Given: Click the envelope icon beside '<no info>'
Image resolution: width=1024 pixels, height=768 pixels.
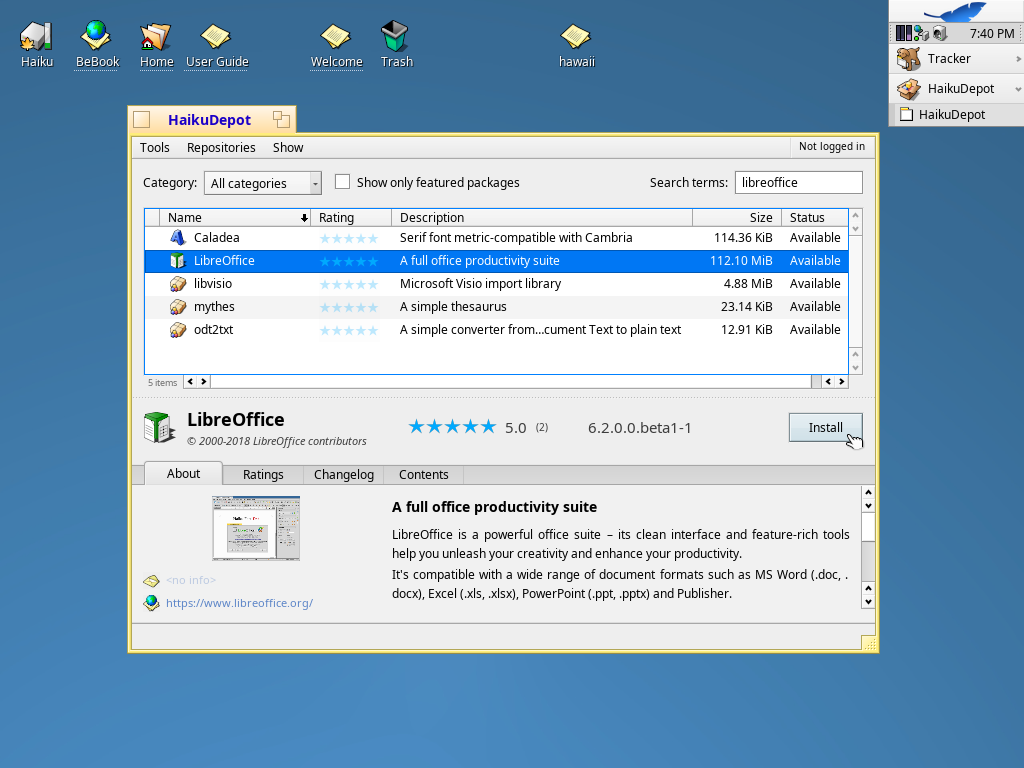Looking at the screenshot, I should [x=152, y=581].
